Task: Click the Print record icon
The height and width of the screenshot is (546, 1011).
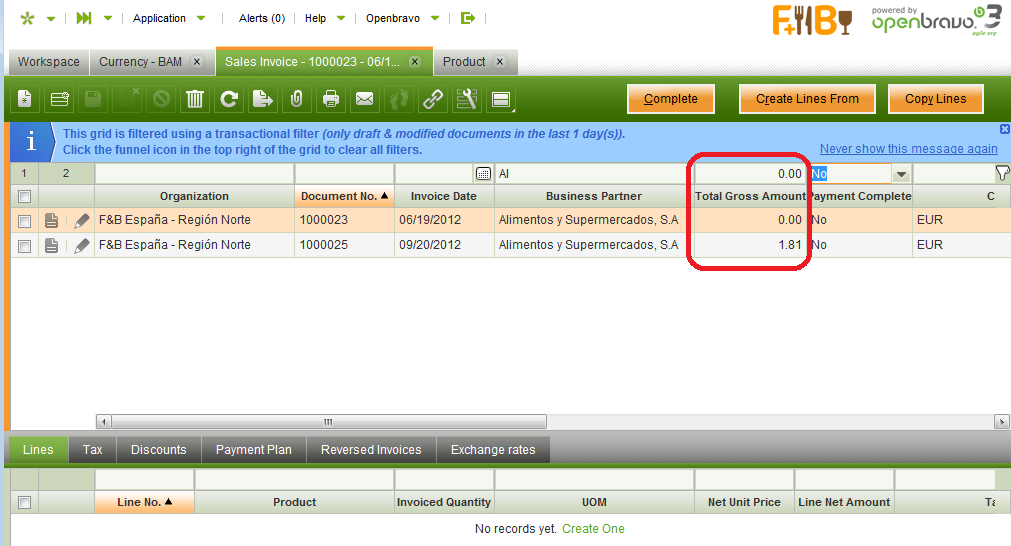Action: (331, 99)
